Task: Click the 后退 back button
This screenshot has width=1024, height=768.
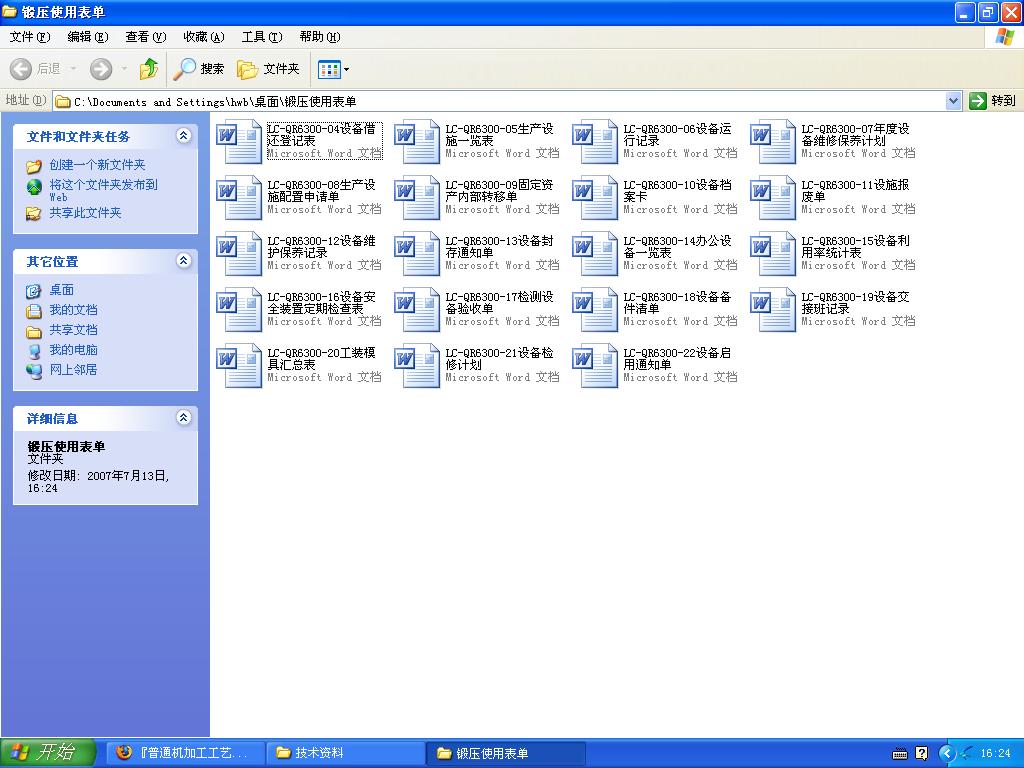Action: point(35,69)
